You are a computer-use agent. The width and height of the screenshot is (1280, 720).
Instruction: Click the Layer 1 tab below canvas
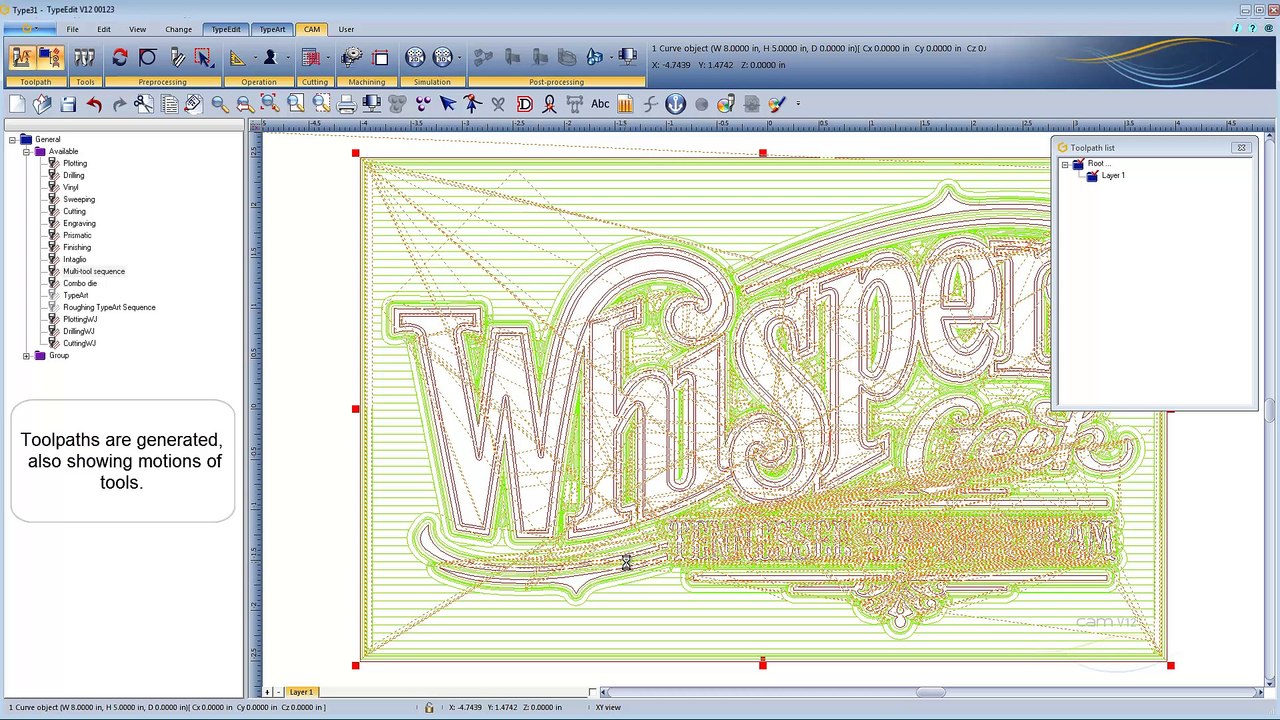(301, 692)
